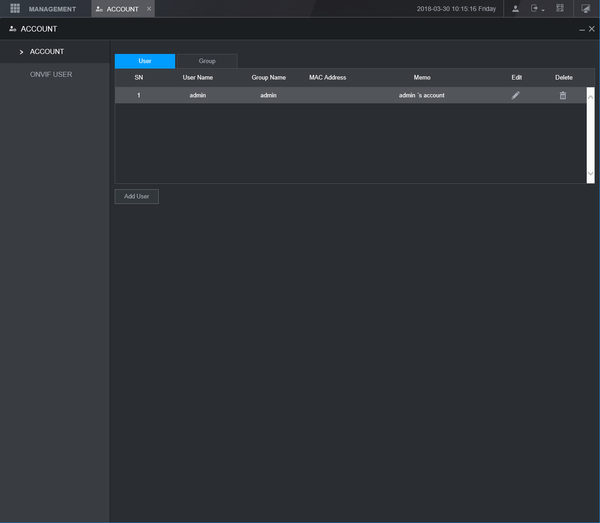Open the Management grid menu icon
Viewport: 600px width, 523px height.
click(x=15, y=8)
